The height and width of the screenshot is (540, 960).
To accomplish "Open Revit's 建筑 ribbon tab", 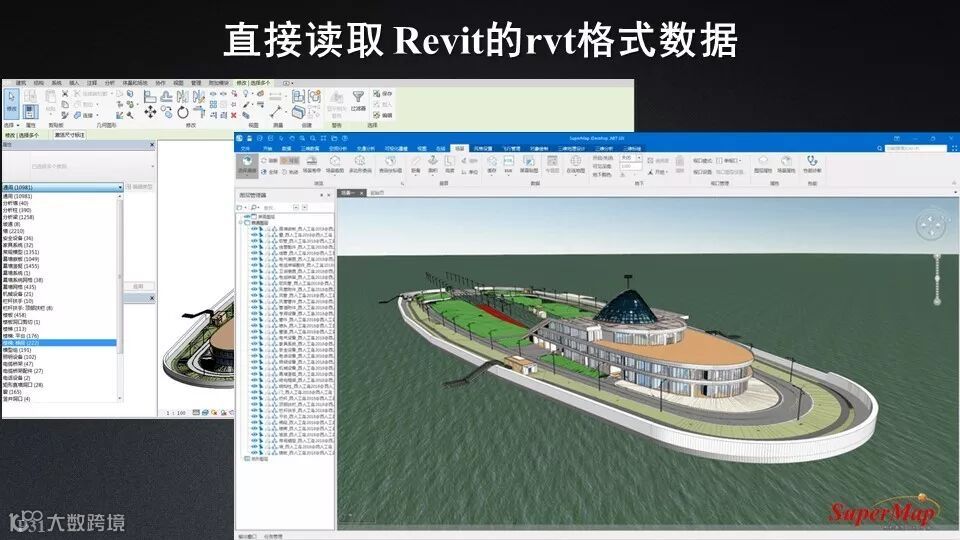I will (x=21, y=83).
